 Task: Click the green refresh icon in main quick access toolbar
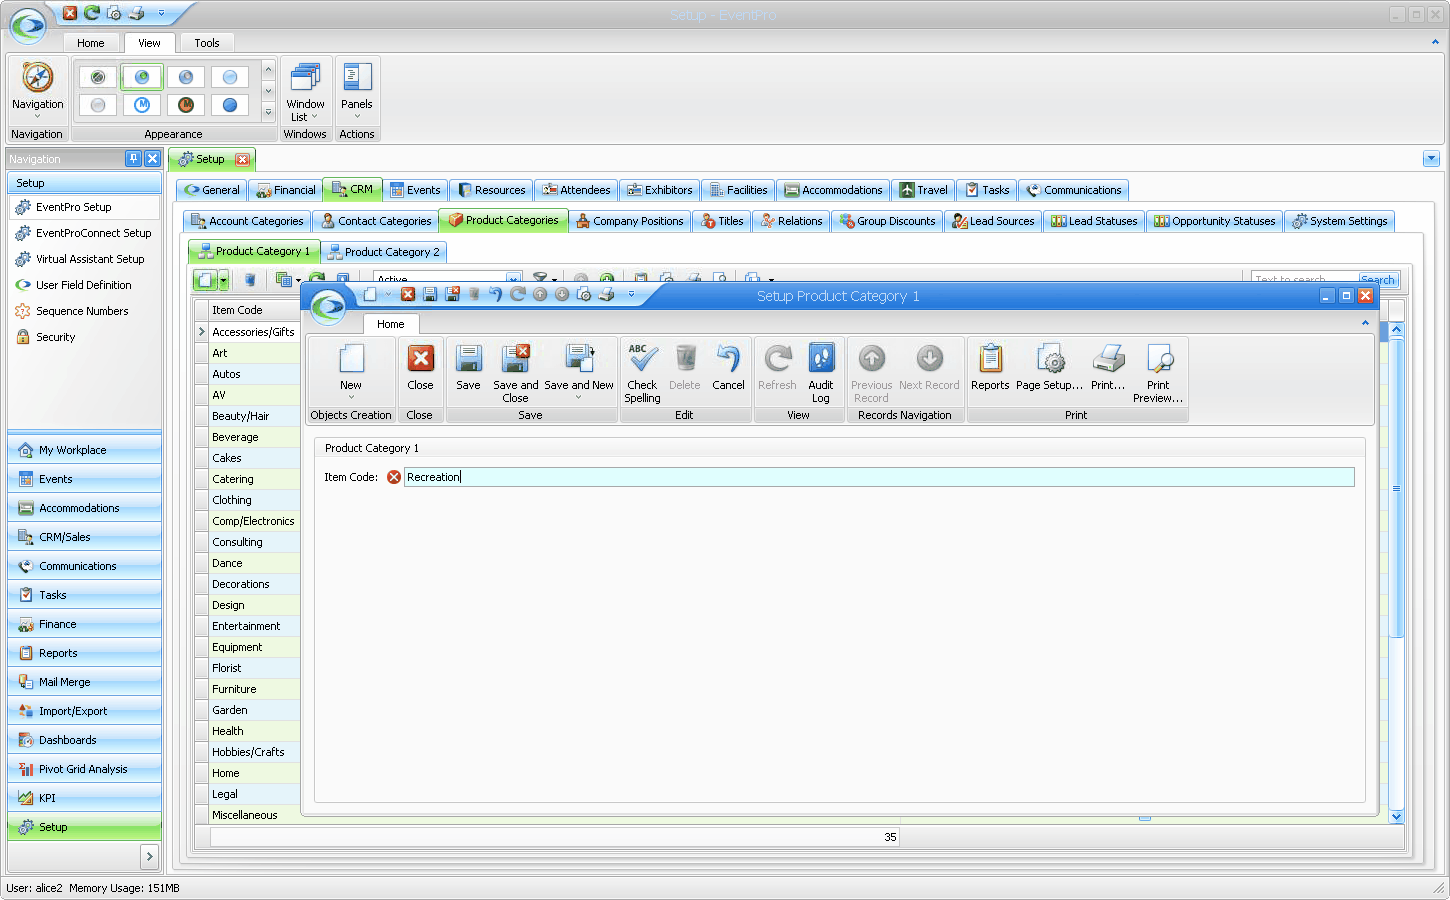[92, 13]
